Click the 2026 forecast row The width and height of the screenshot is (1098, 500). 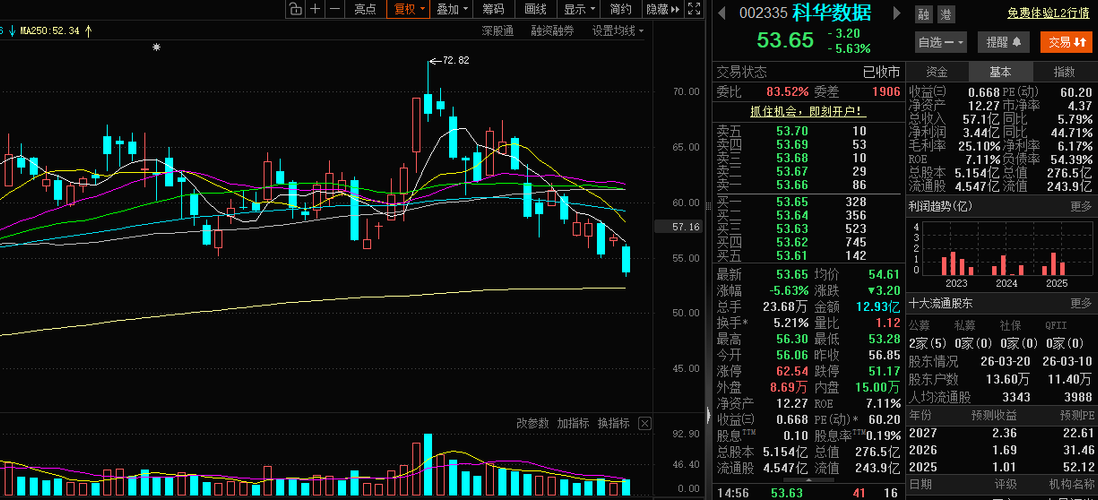point(1001,450)
